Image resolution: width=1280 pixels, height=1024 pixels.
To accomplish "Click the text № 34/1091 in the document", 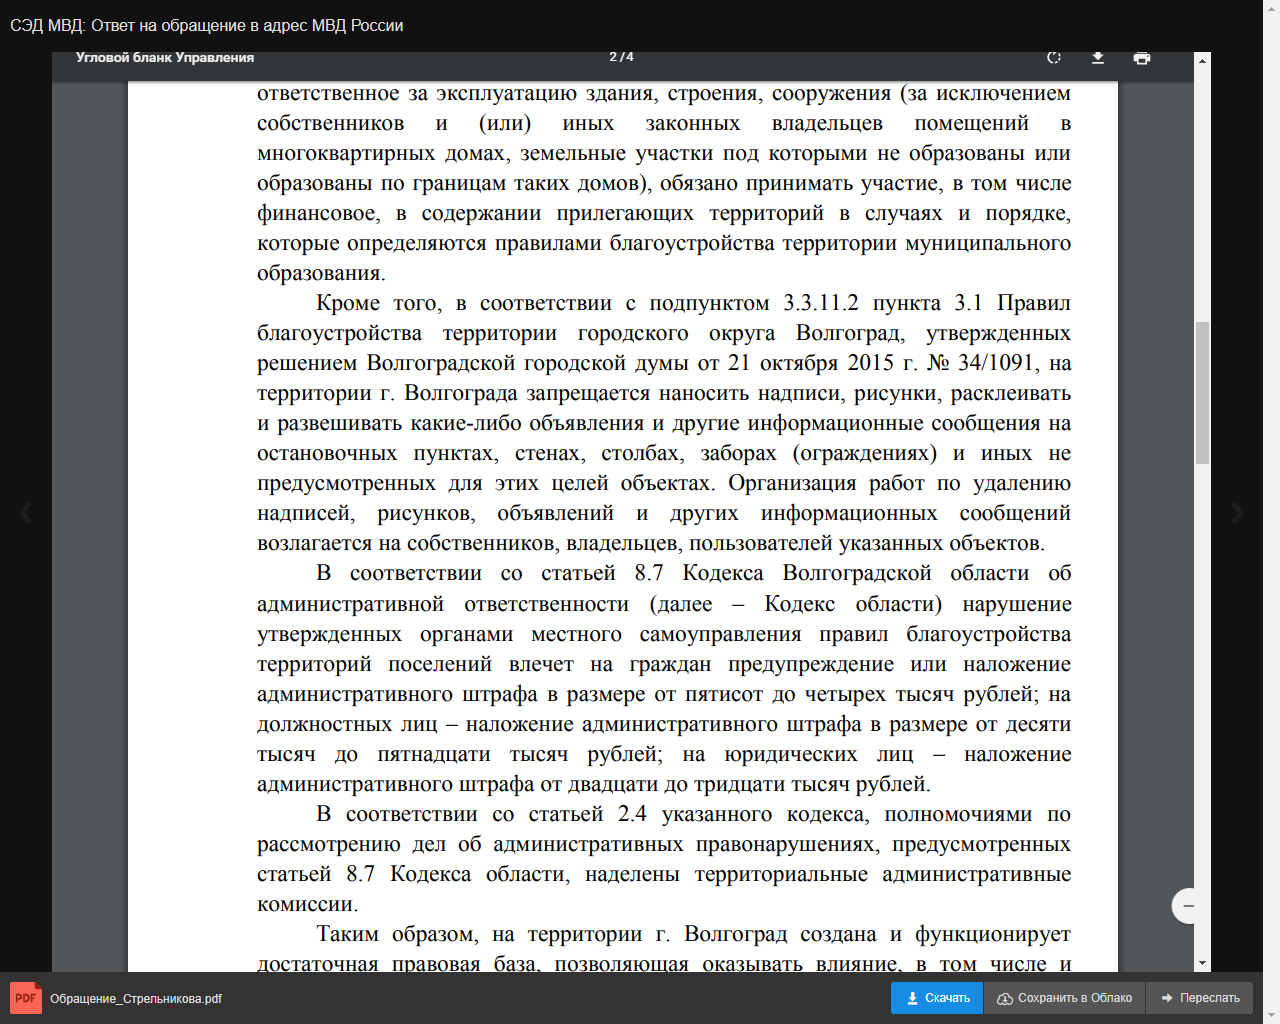I will pyautogui.click(x=983, y=363).
